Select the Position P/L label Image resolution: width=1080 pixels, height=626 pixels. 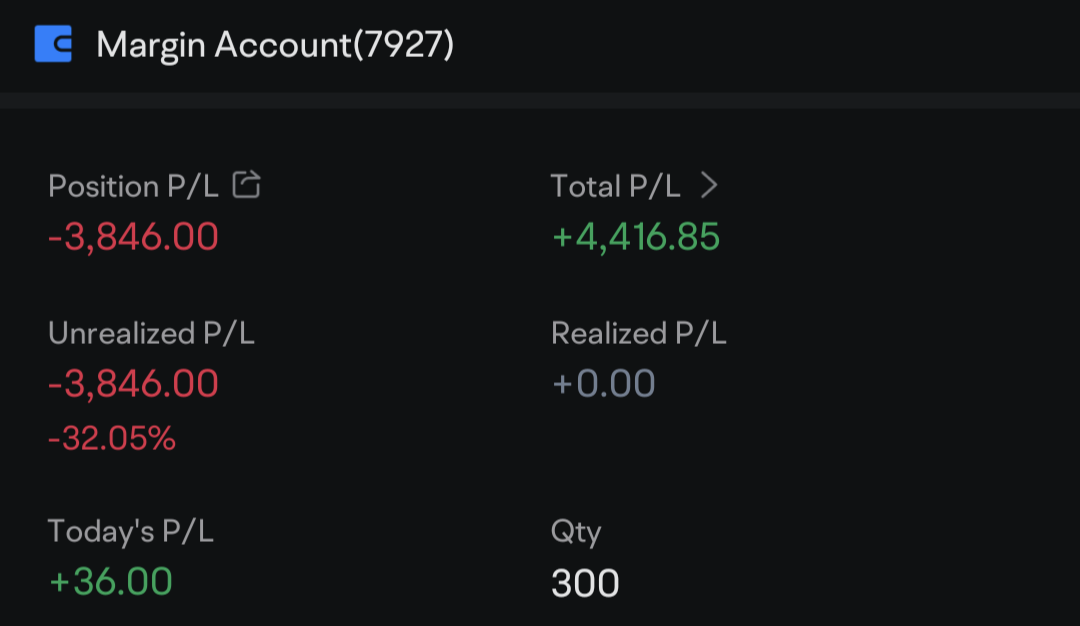click(132, 186)
